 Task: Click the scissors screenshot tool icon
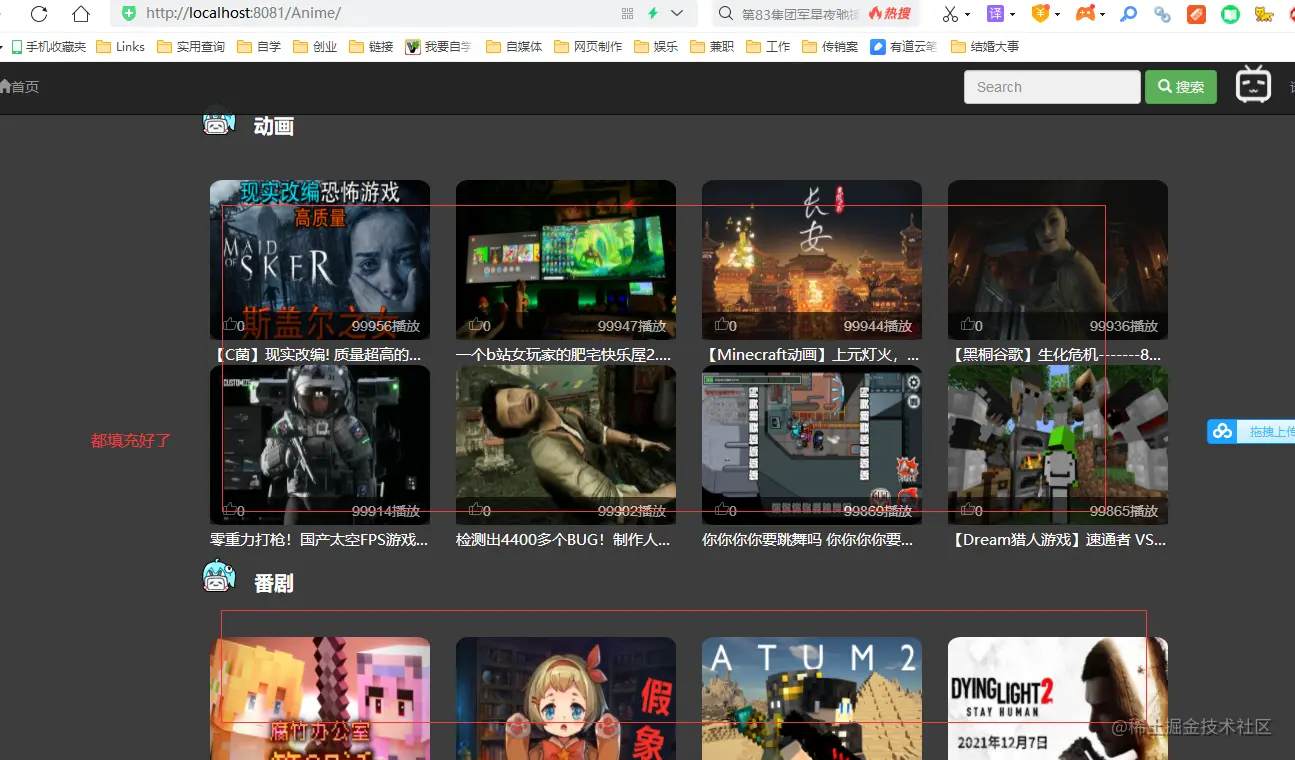pos(950,14)
